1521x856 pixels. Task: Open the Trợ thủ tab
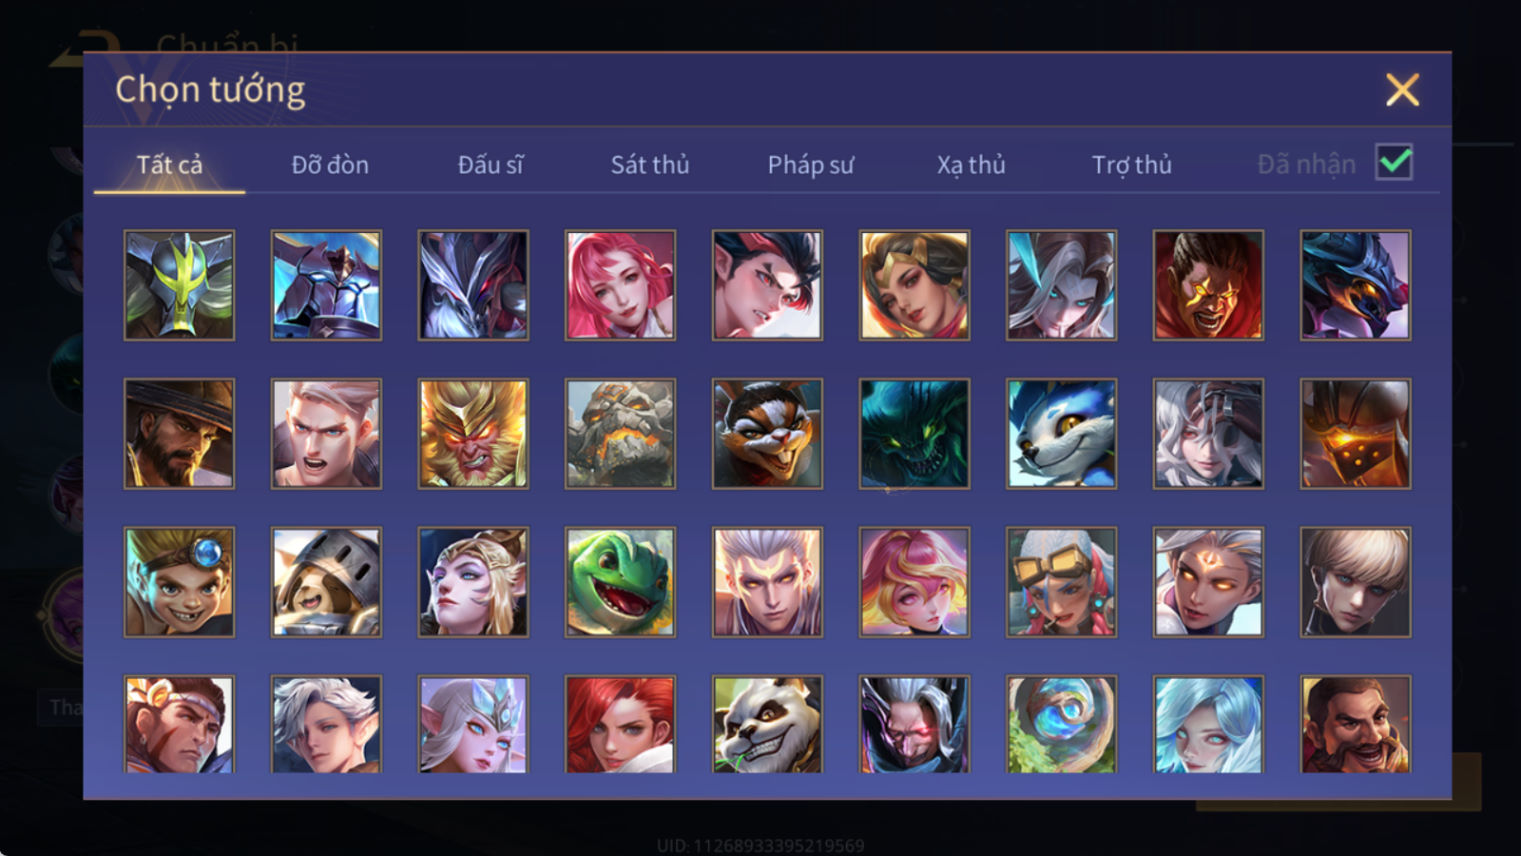click(1131, 164)
